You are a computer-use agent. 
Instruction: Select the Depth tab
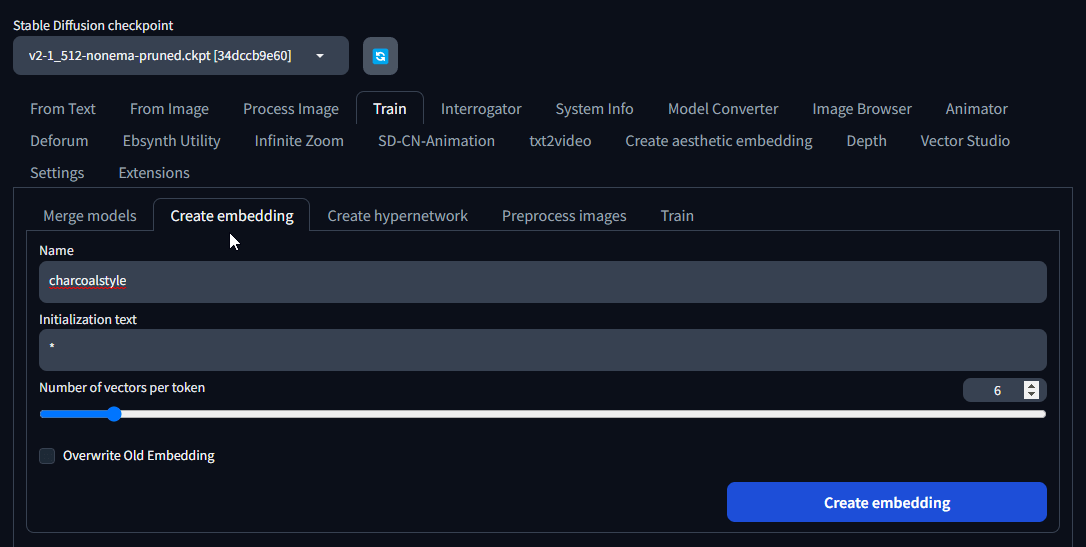coord(866,141)
